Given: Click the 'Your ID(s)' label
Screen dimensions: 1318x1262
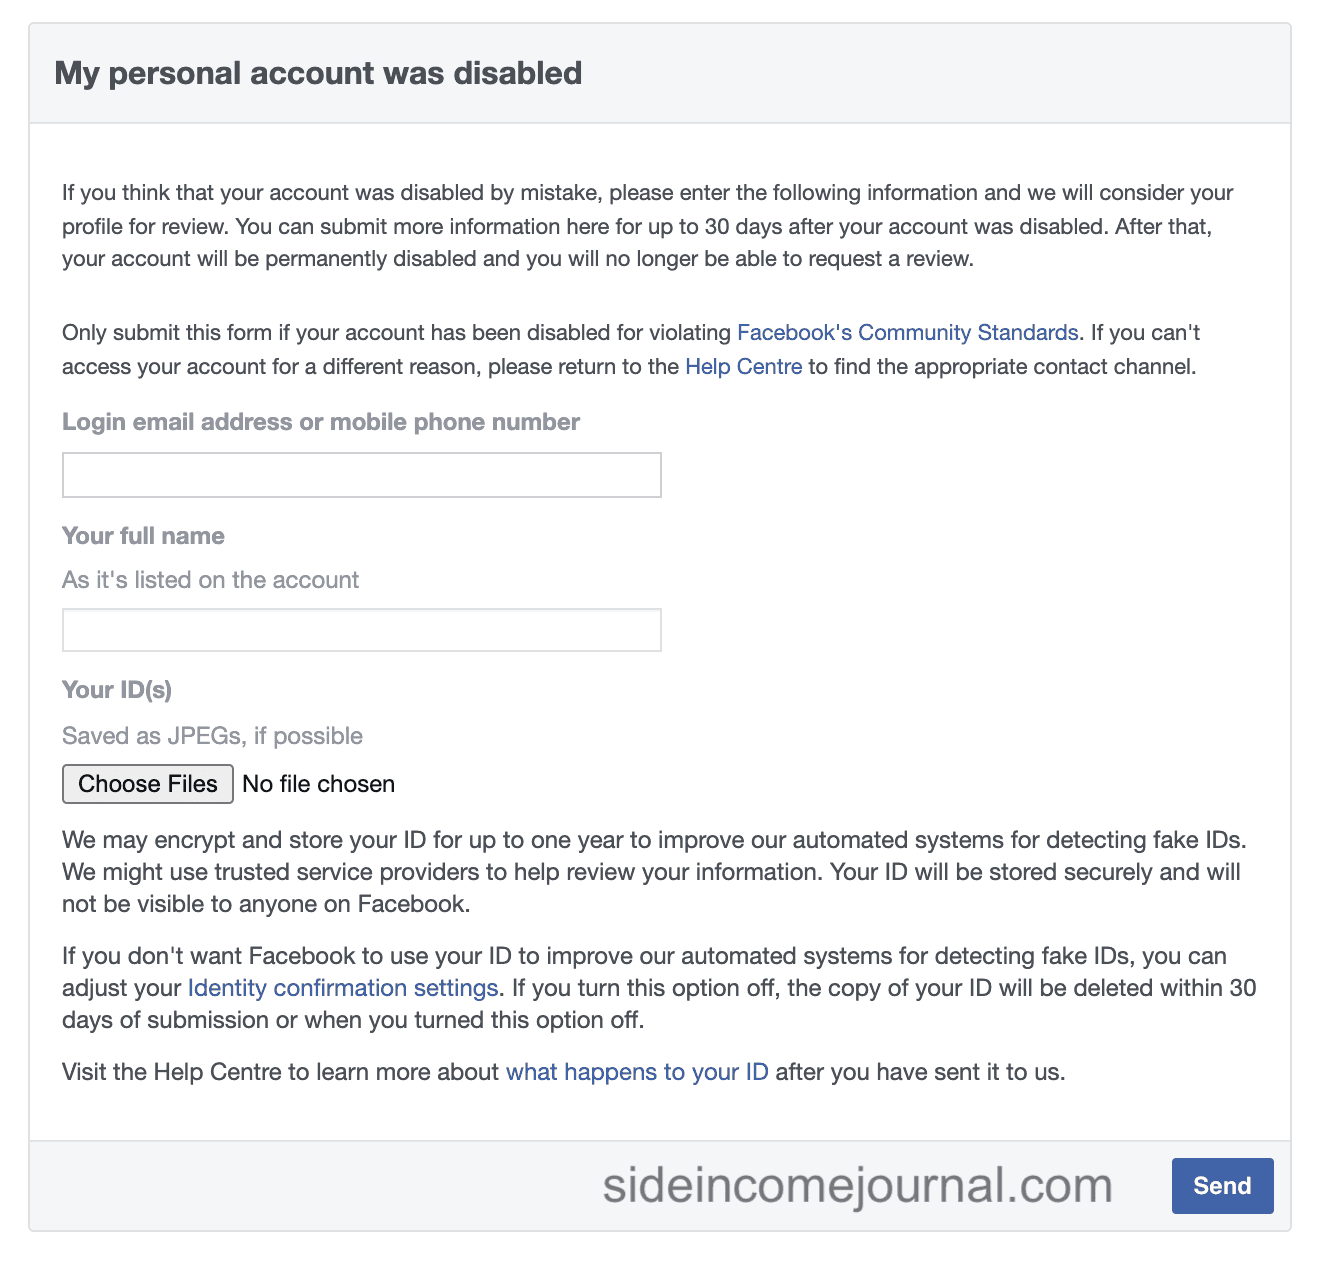Looking at the screenshot, I should click(117, 690).
